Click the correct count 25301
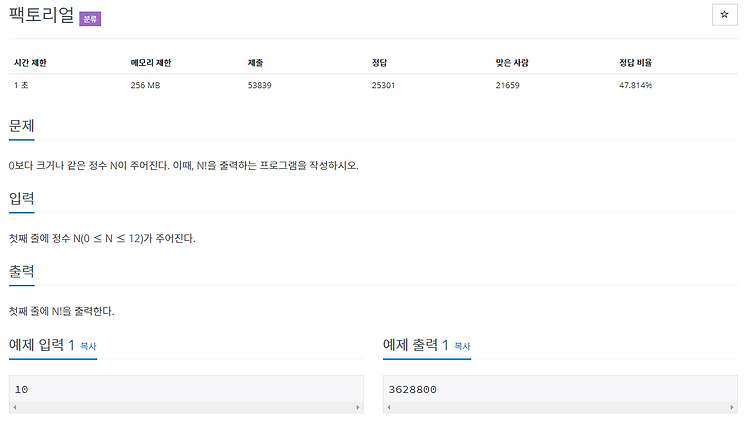The image size is (750, 423). 383,85
